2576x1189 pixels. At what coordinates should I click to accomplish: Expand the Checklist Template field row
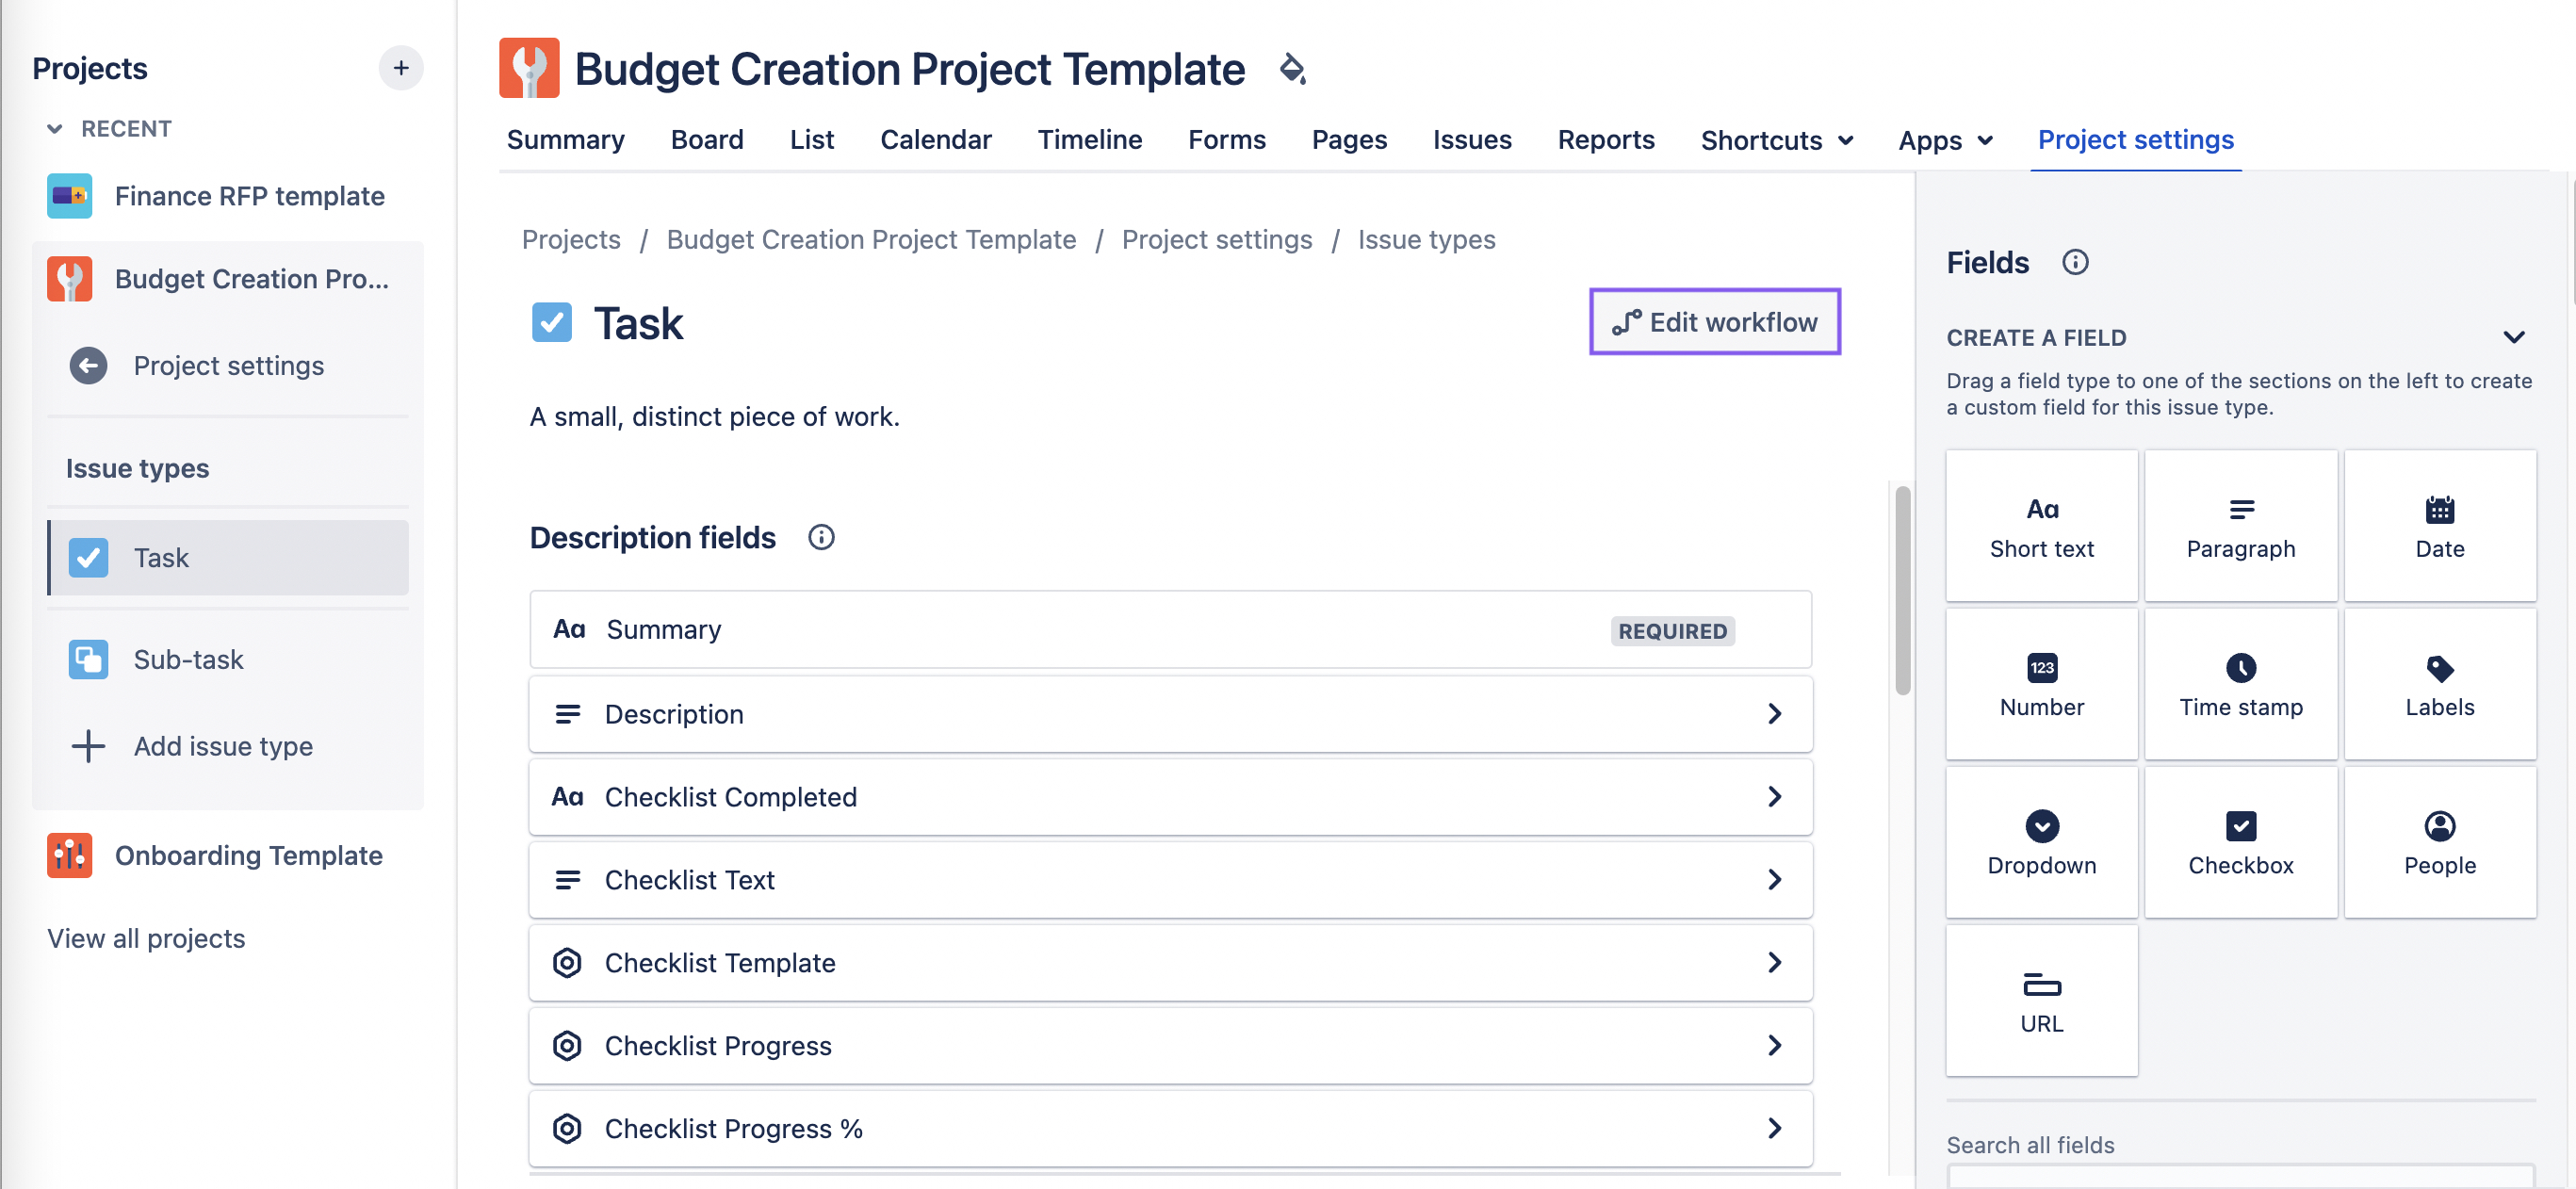[1773, 962]
